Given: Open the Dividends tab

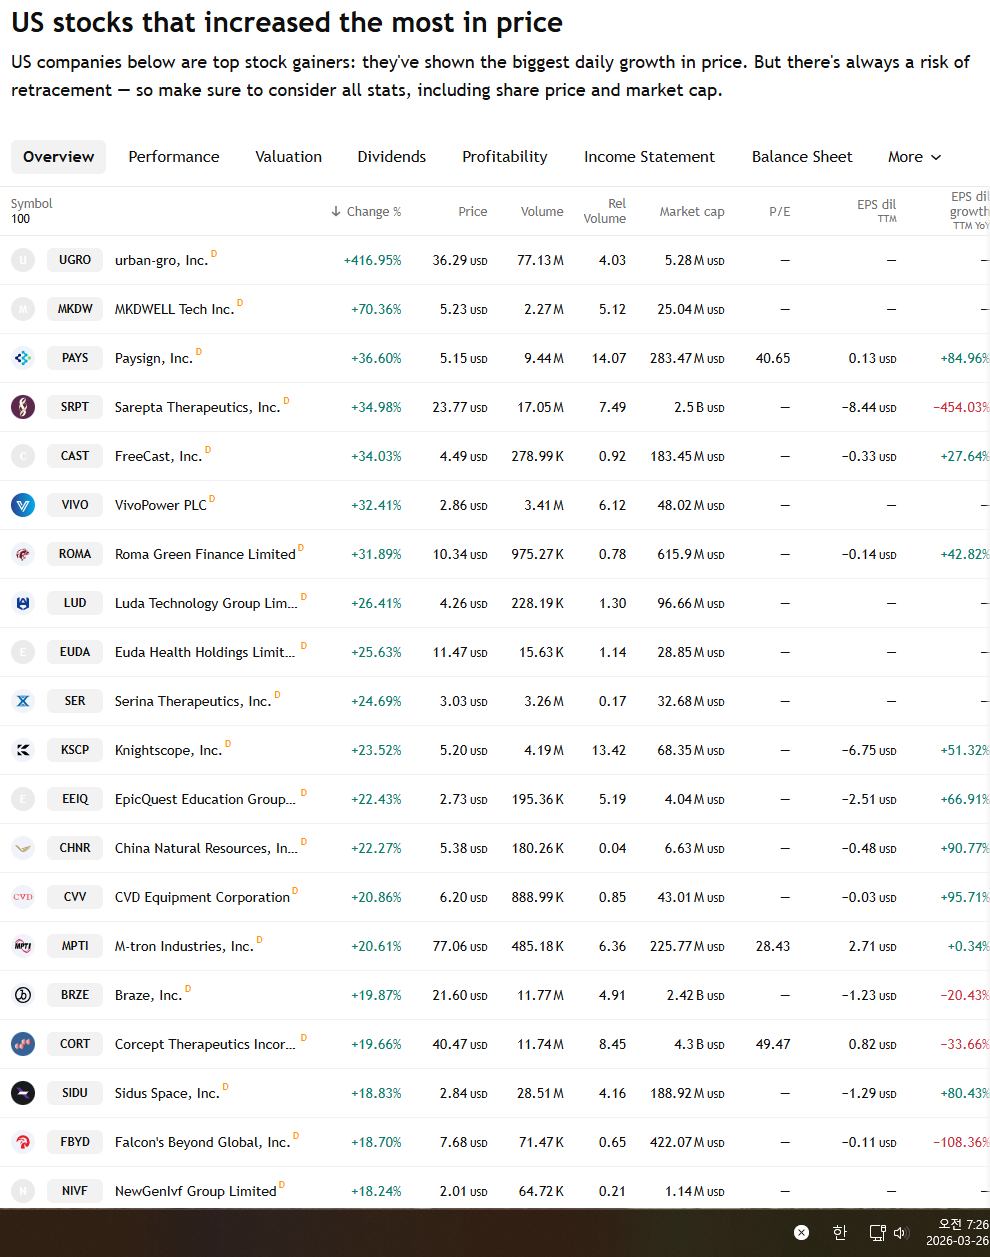Looking at the screenshot, I should 392,157.
